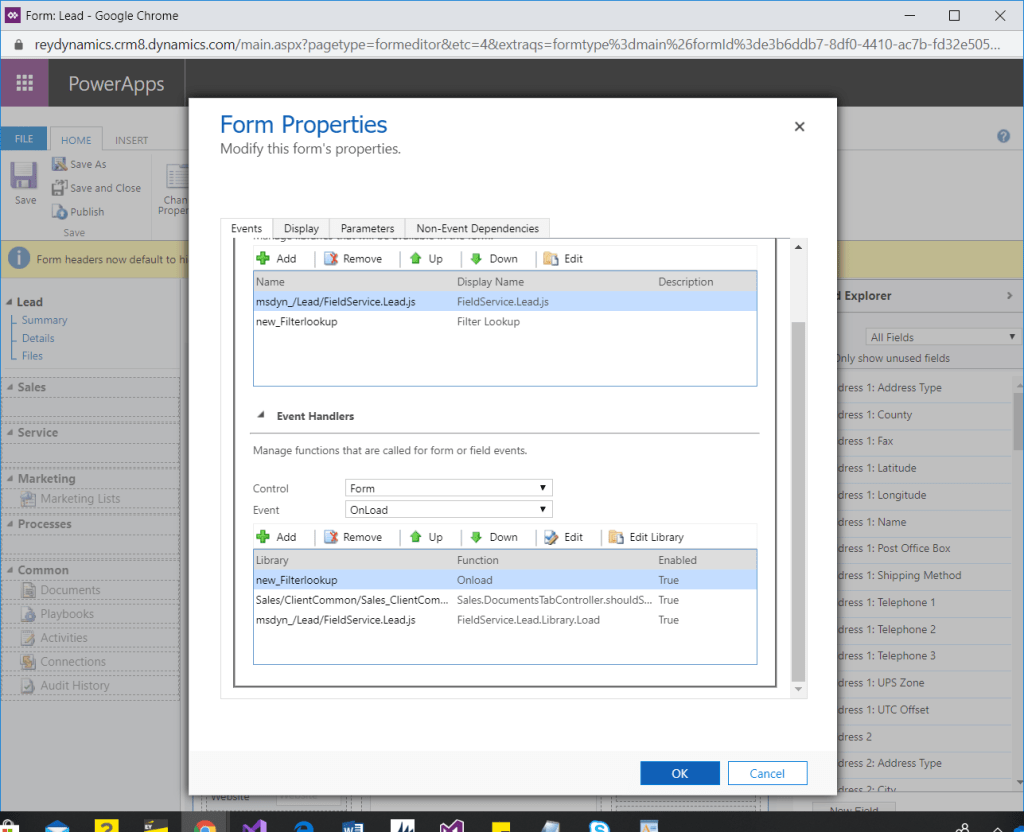This screenshot has width=1024, height=832.
Task: Click Add icon in Form Libraries toolbar
Action: coord(264,258)
